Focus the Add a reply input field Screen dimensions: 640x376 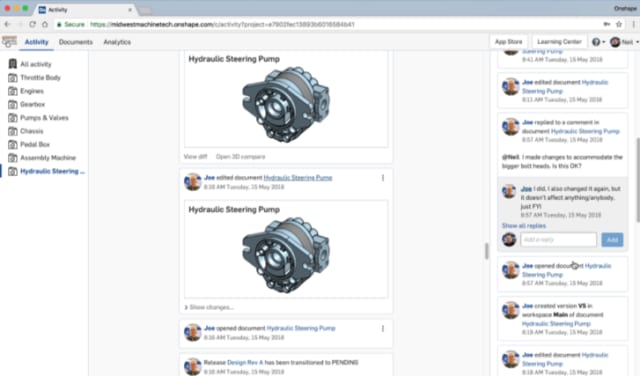[558, 240]
